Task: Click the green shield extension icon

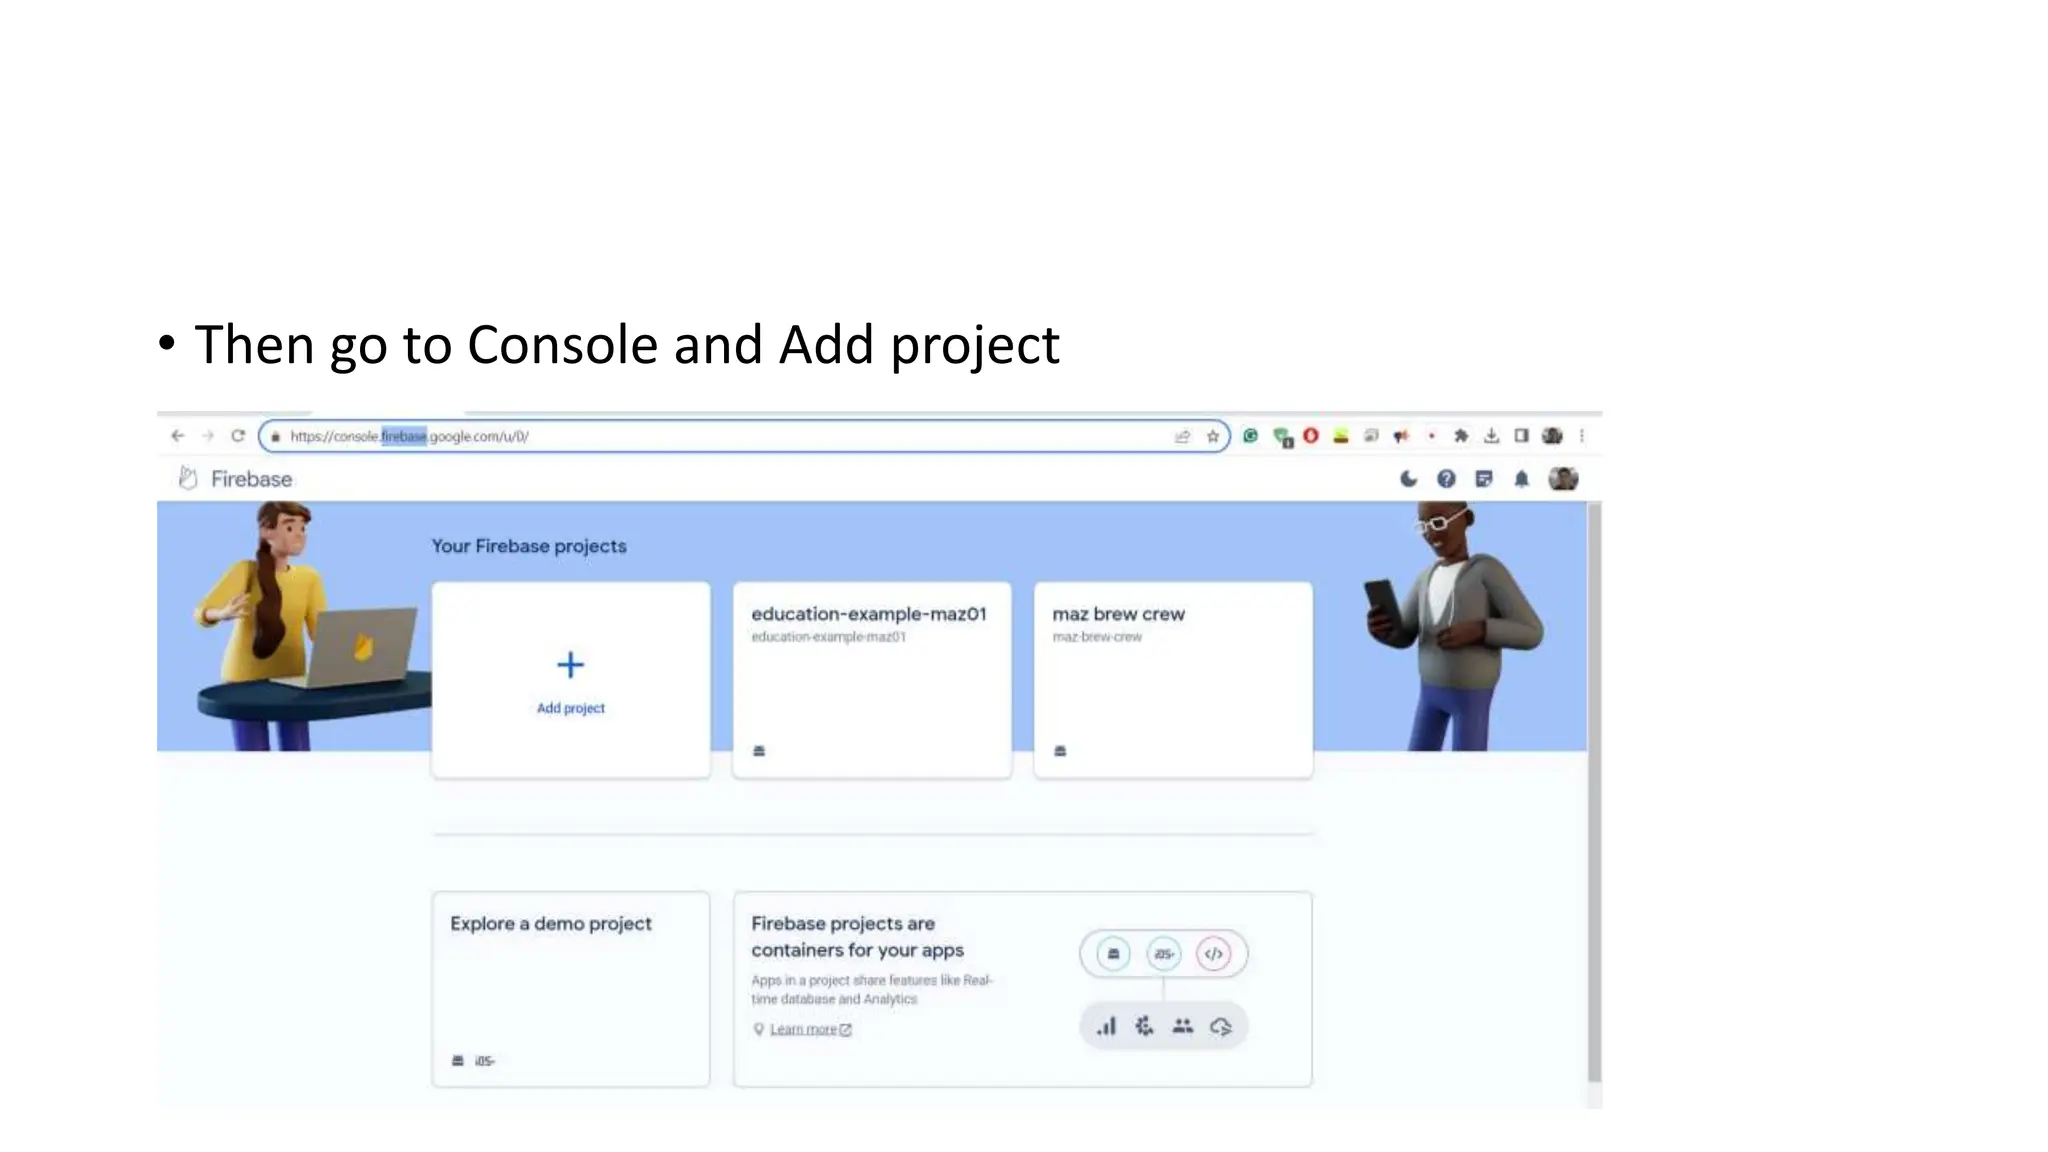Action: 1282,437
